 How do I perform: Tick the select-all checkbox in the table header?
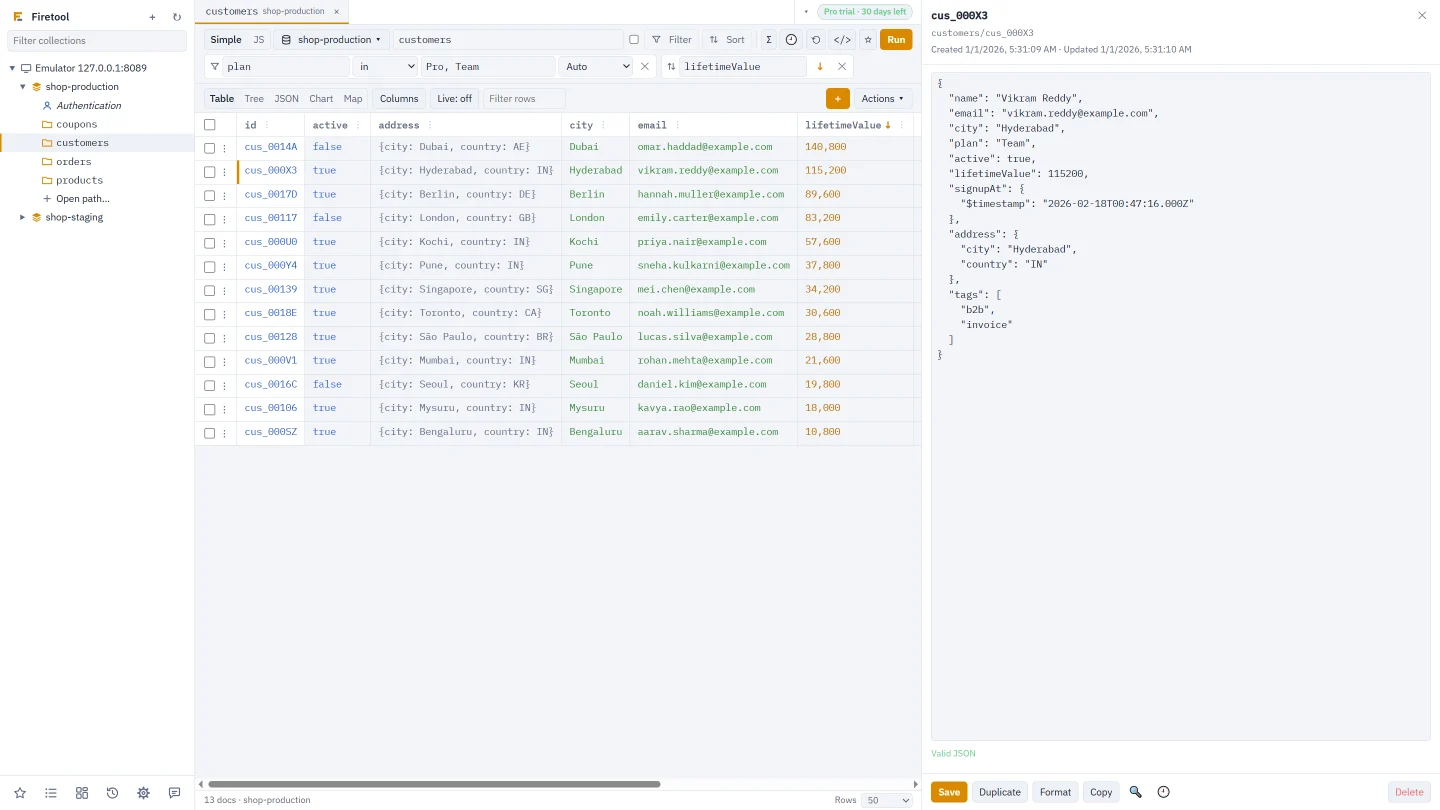tap(210, 125)
